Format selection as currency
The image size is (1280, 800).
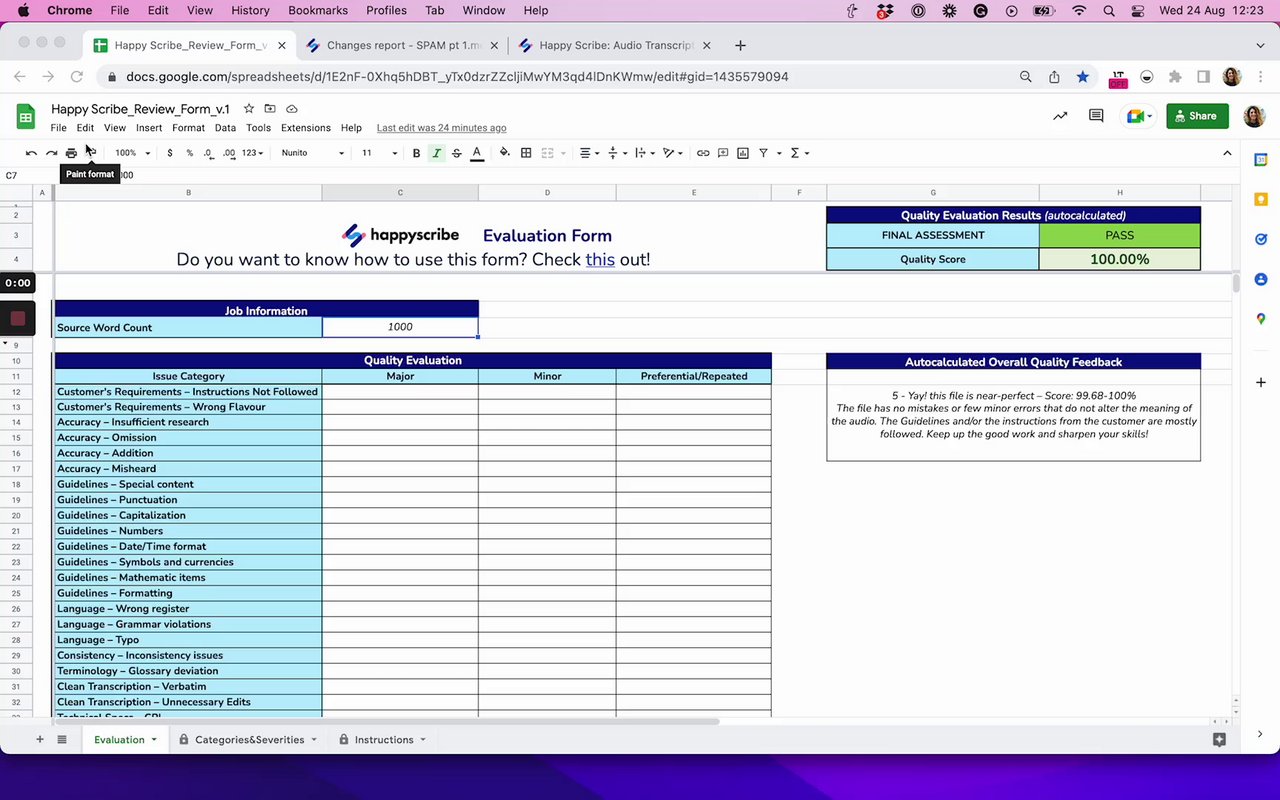click(x=170, y=153)
